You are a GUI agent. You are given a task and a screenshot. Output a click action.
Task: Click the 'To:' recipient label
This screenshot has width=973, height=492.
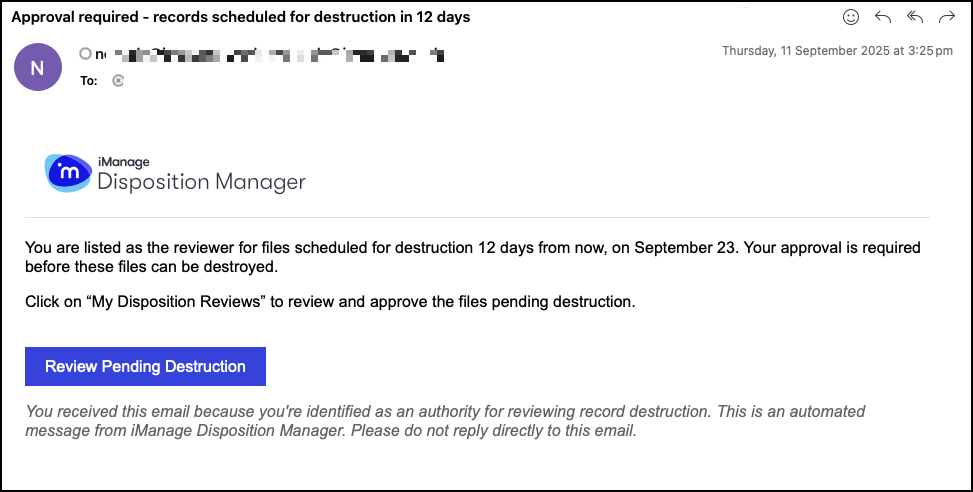(89, 81)
